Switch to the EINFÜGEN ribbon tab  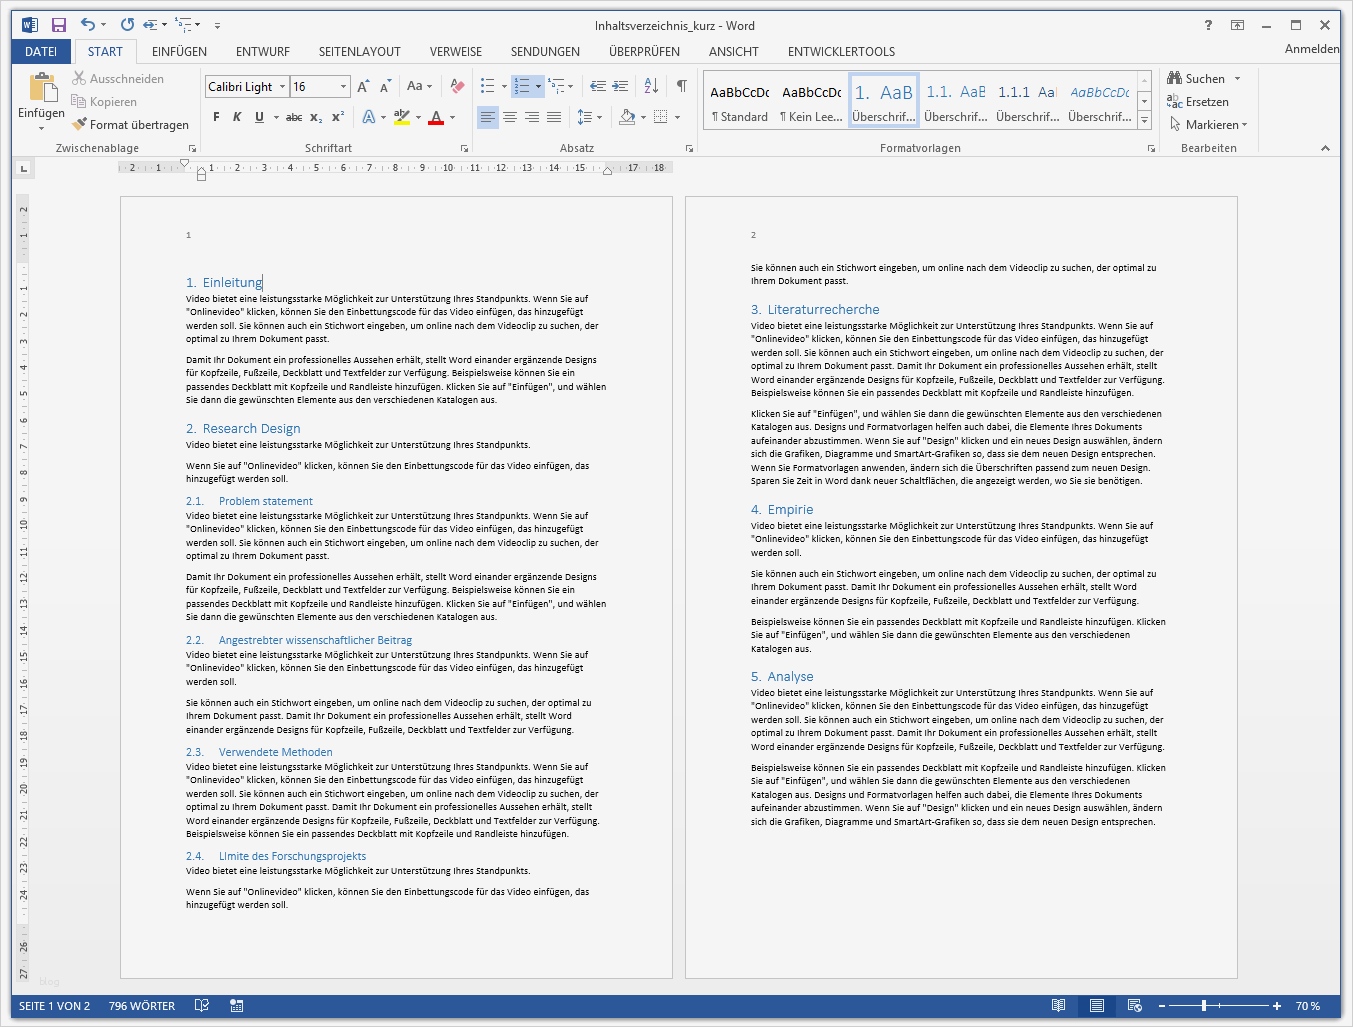pos(179,51)
